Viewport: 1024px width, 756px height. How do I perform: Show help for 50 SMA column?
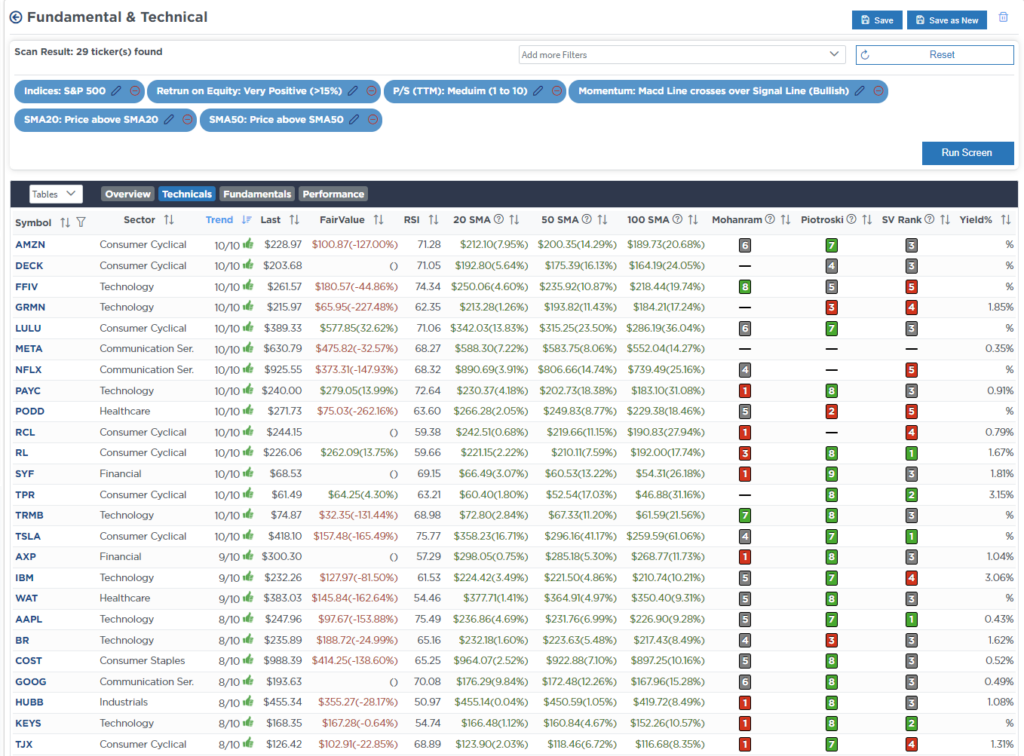pos(586,219)
